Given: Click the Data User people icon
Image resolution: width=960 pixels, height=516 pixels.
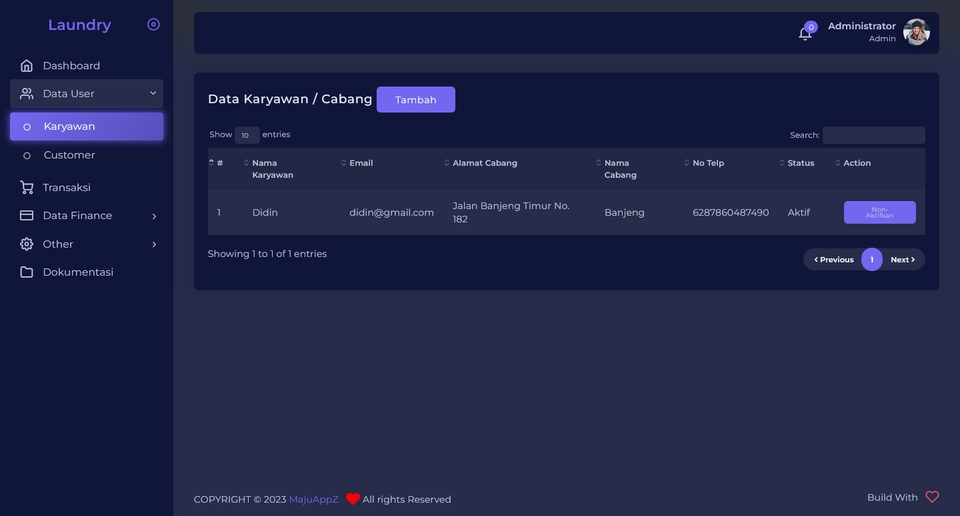Looking at the screenshot, I should (x=26, y=94).
